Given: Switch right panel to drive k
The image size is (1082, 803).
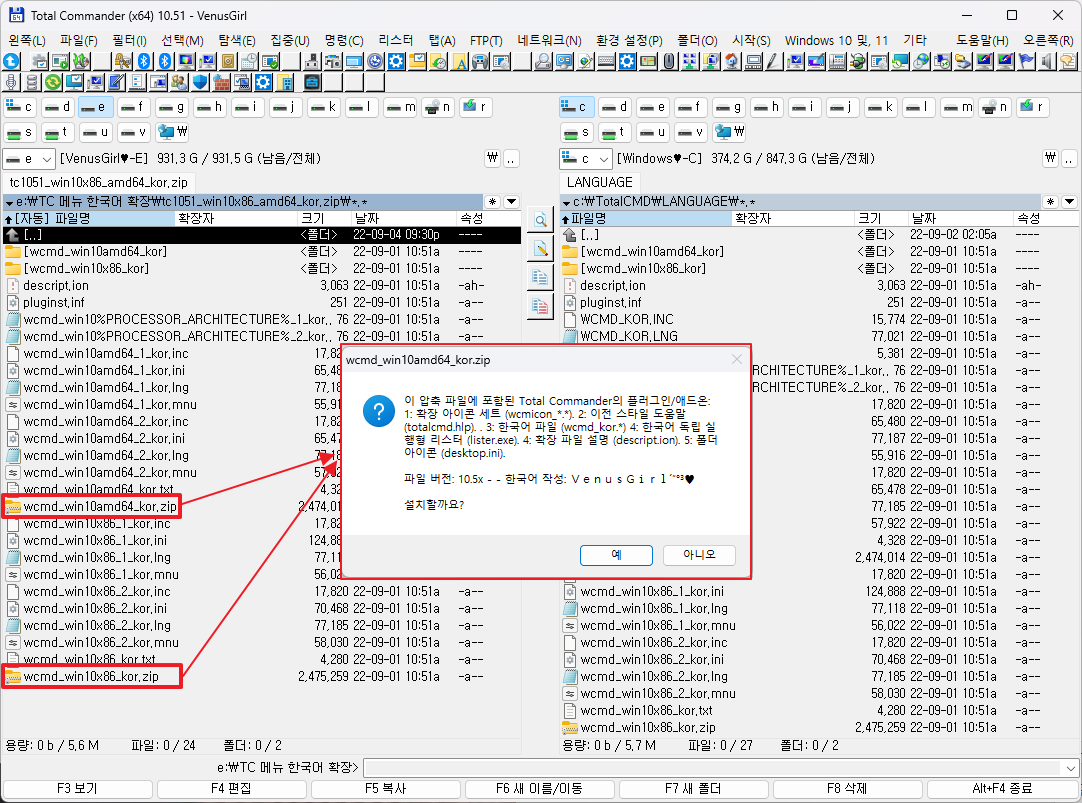Looking at the screenshot, I should tap(881, 107).
